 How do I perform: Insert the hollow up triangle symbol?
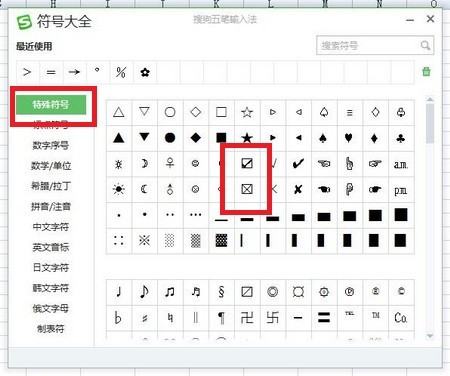click(x=119, y=112)
